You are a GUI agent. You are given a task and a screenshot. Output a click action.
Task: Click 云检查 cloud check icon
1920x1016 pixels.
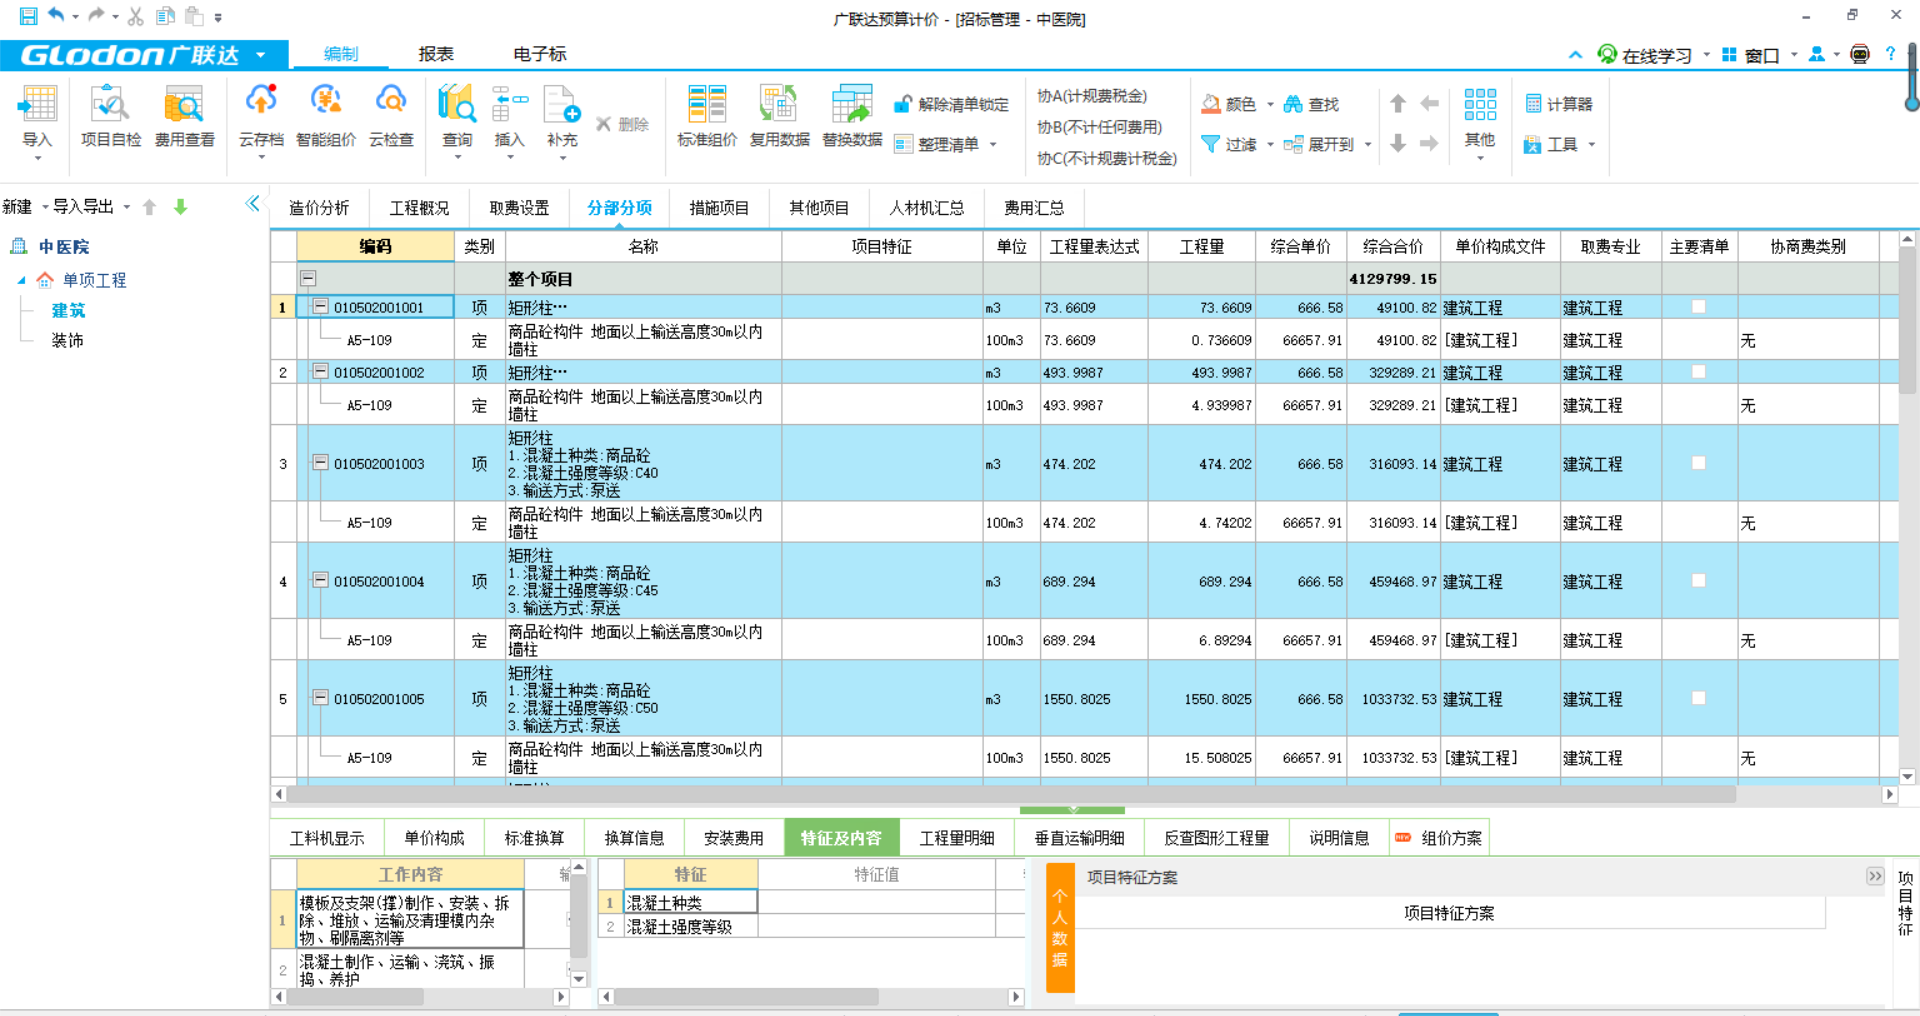(391, 101)
